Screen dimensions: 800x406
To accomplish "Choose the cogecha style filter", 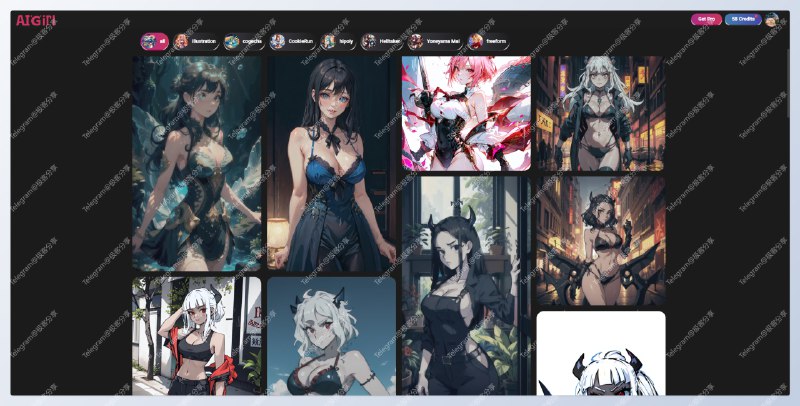I will [x=243, y=41].
